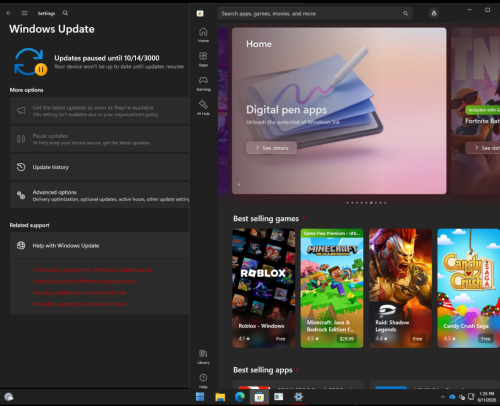500x406 pixels.
Task: Click the carousel page indicator dots
Action: point(366,203)
